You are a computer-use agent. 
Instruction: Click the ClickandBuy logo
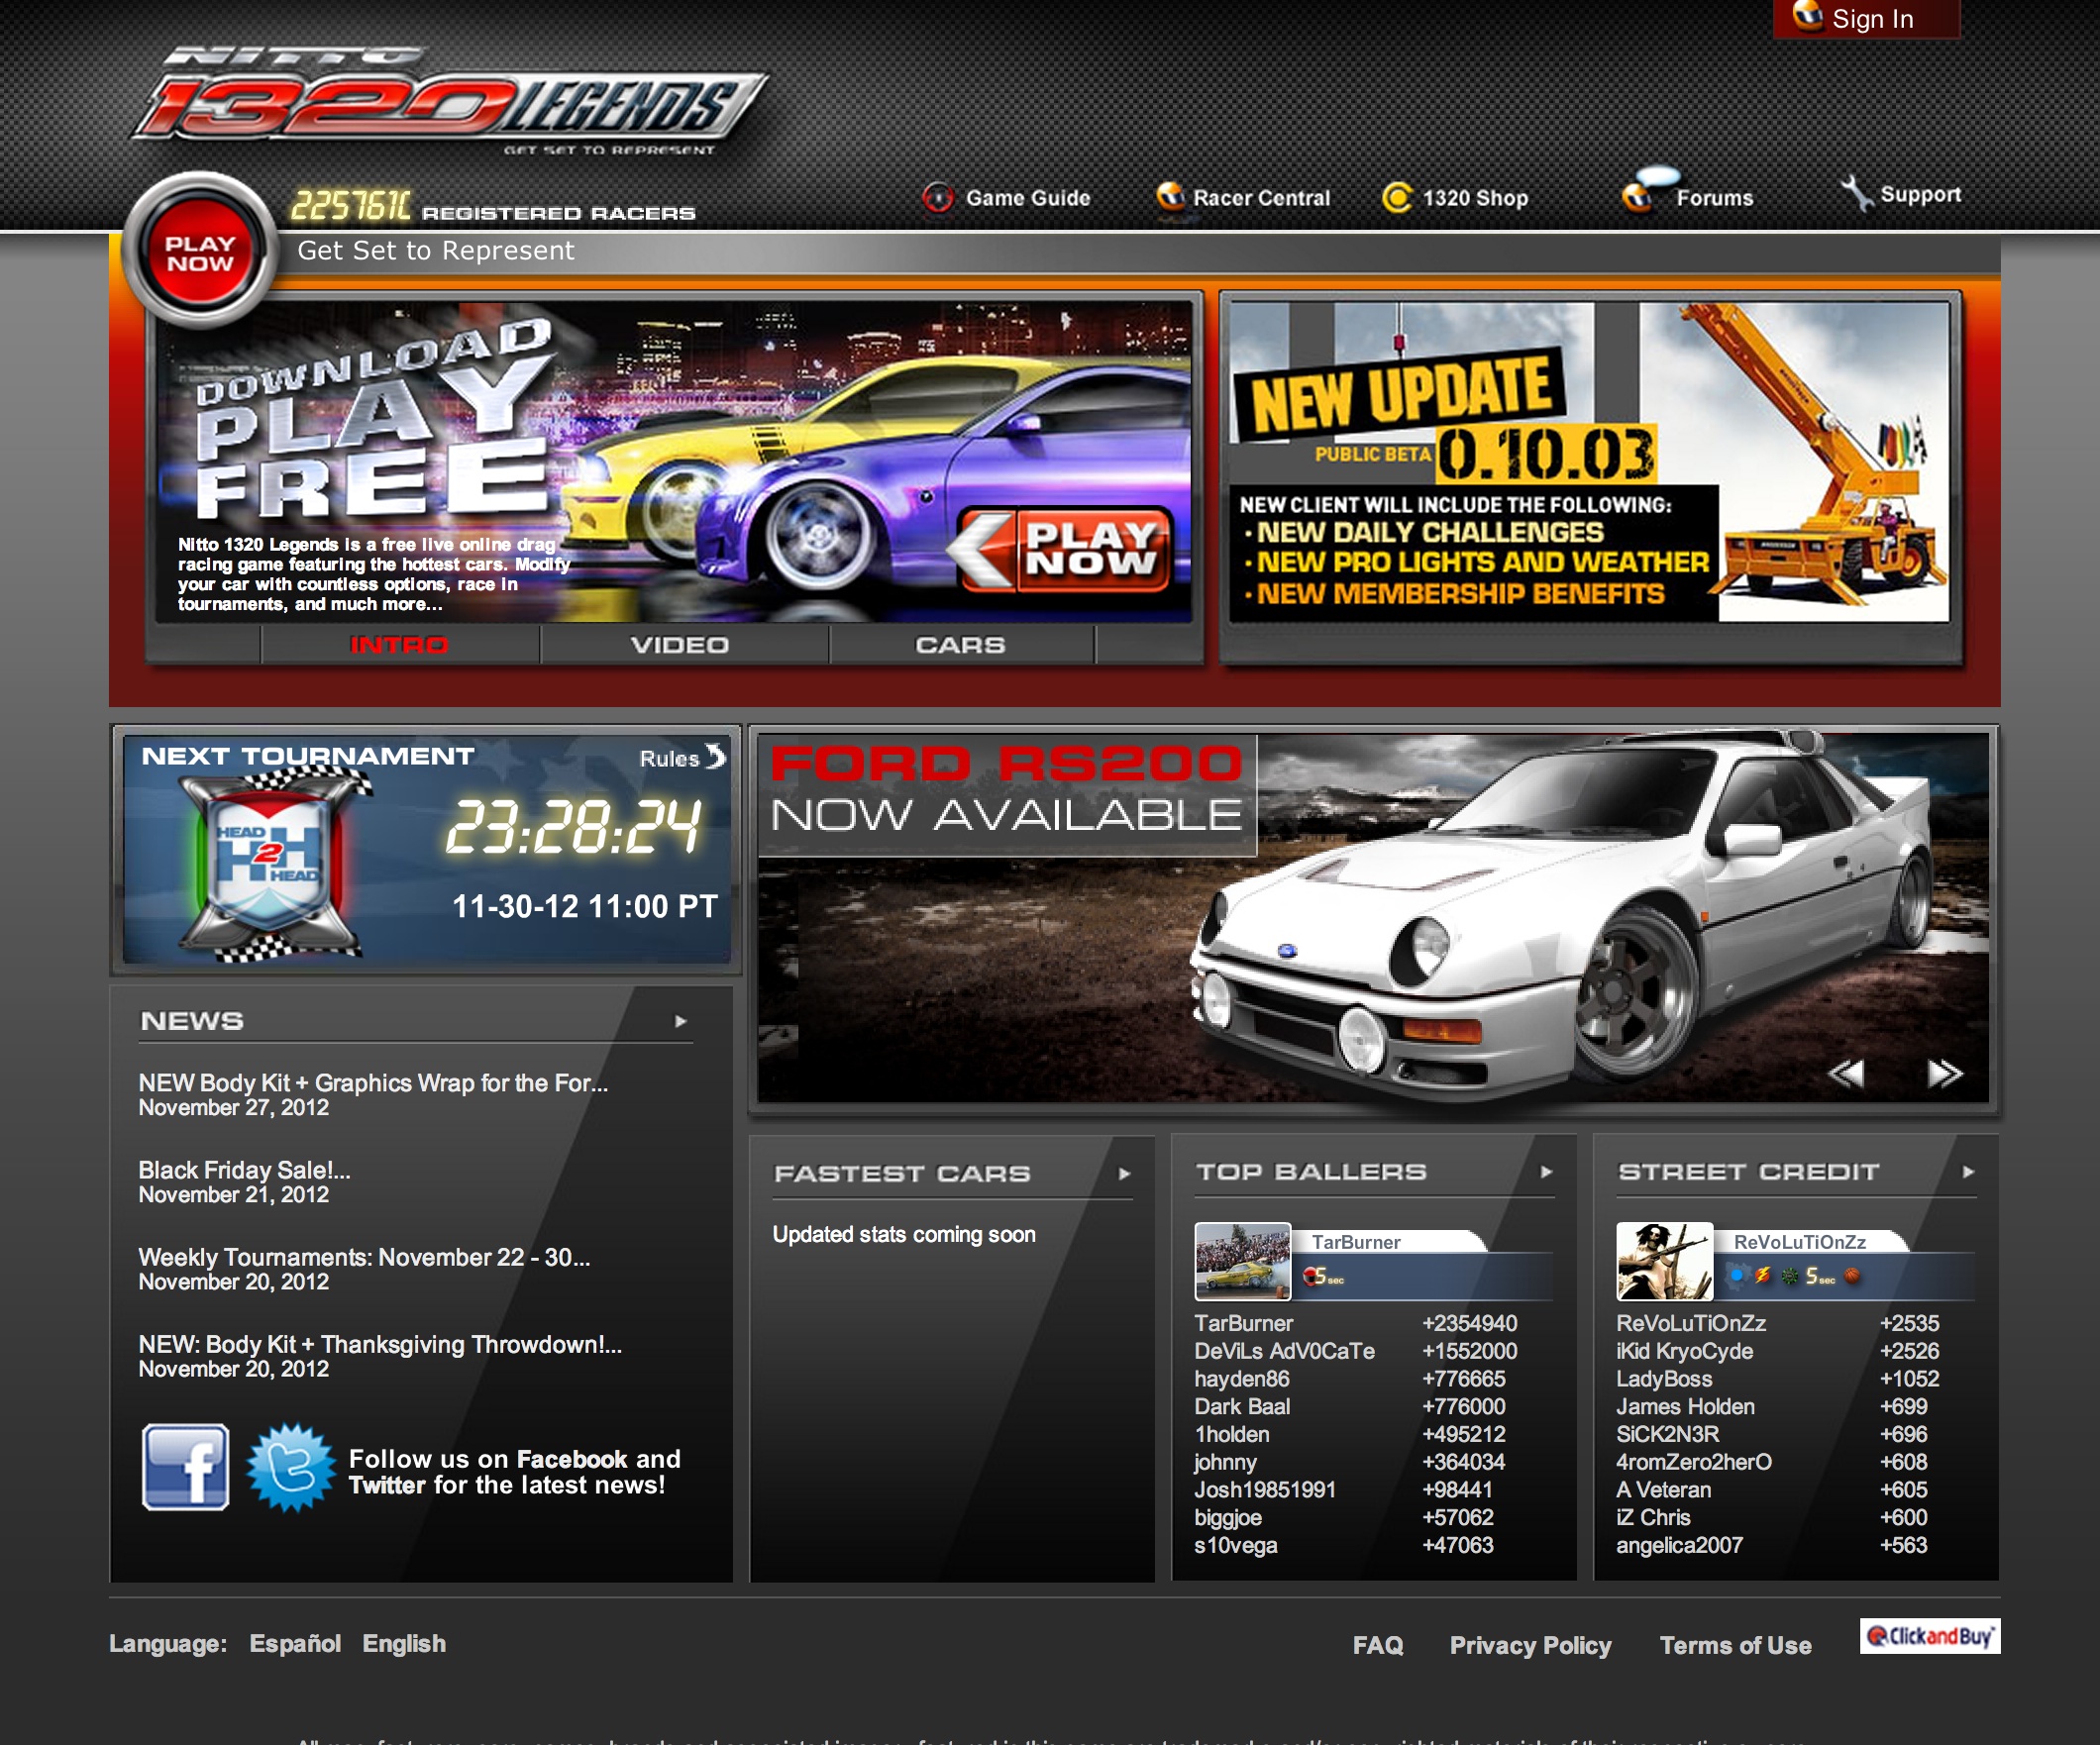[x=1930, y=1637]
